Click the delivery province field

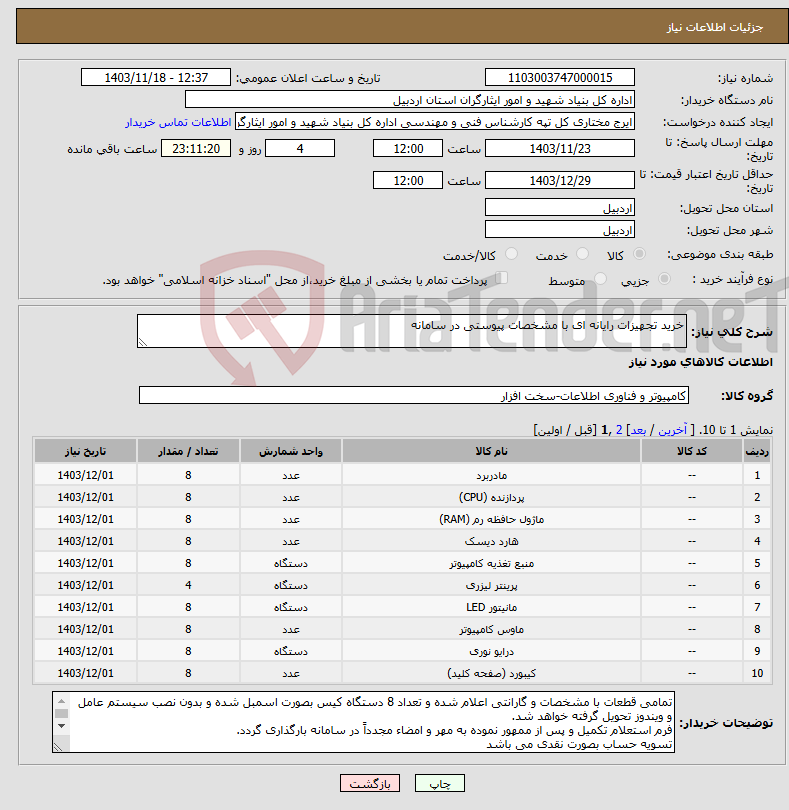560,208
